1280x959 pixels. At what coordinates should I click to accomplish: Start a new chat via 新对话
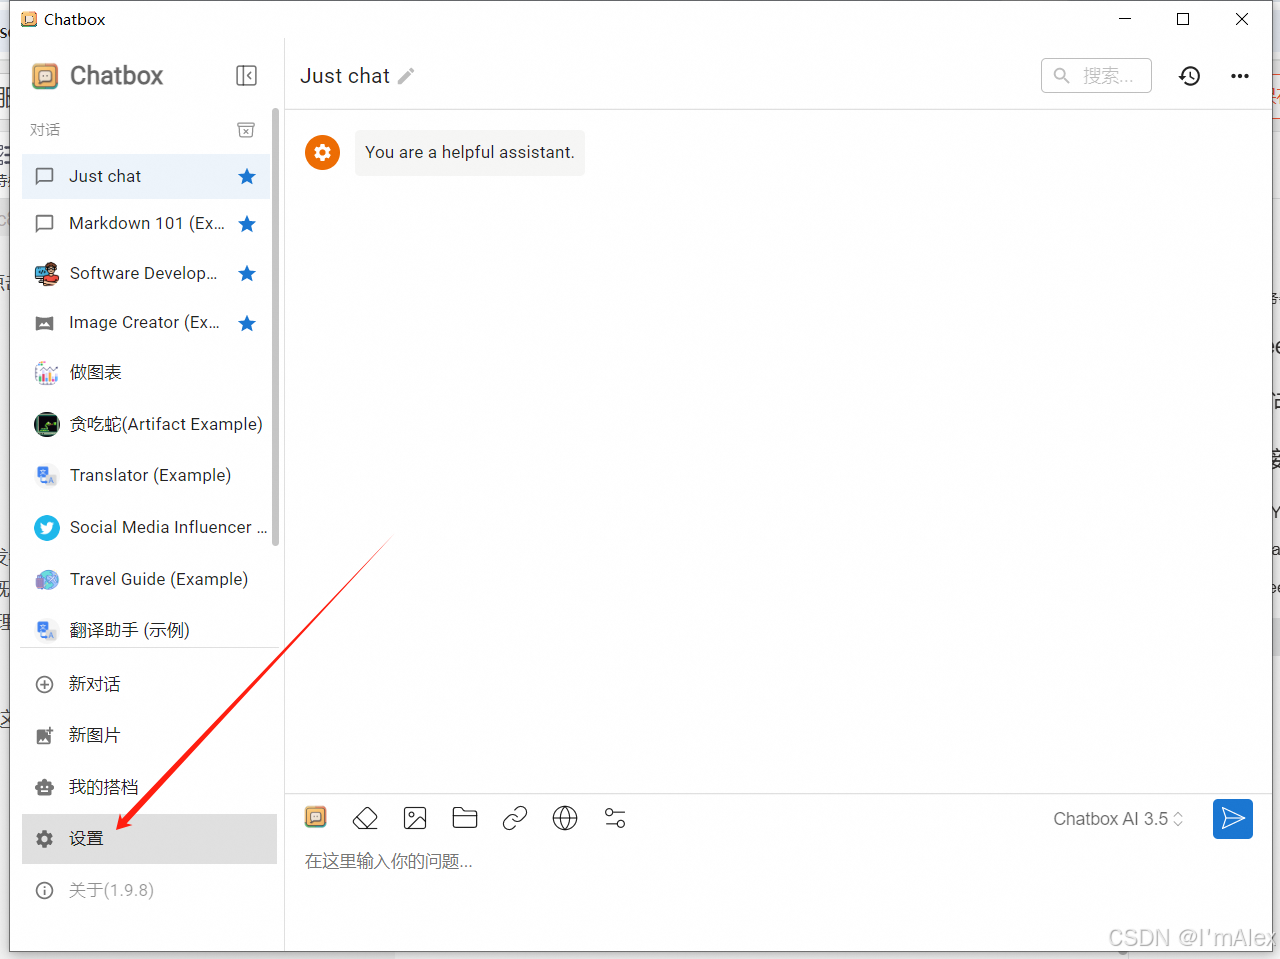click(149, 684)
